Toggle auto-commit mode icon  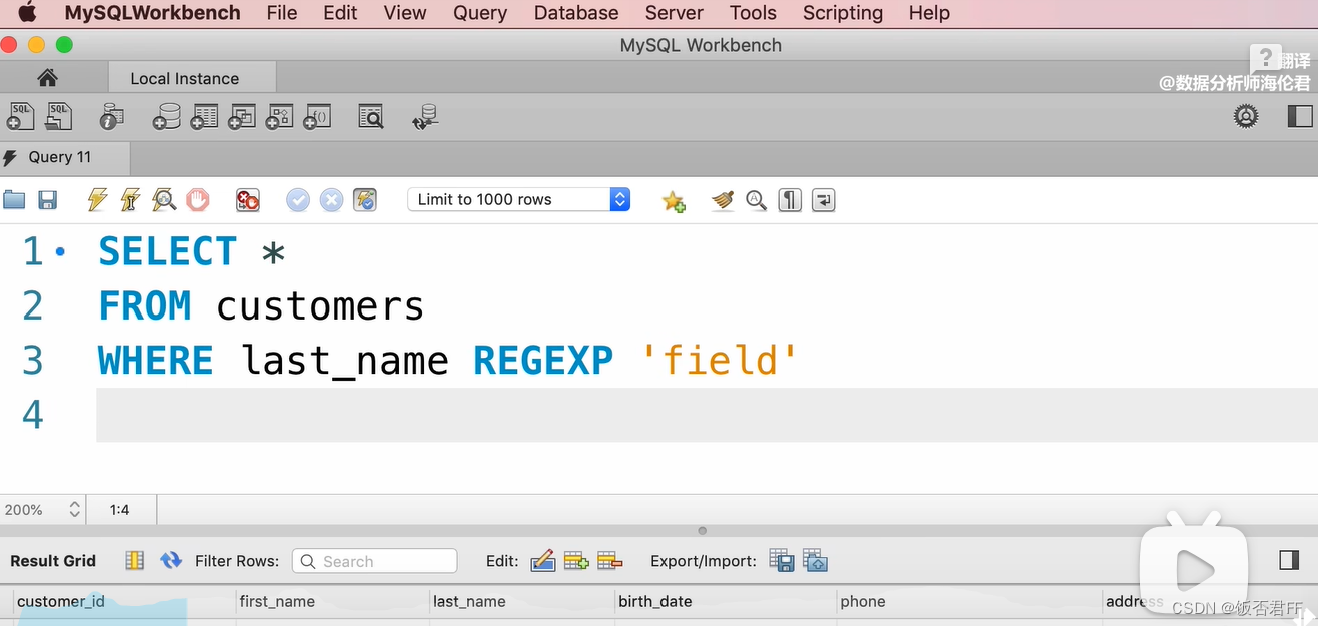[x=365, y=200]
